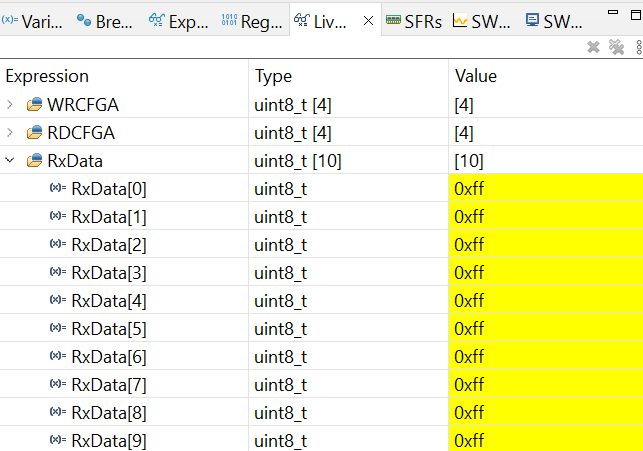Image resolution: width=643 pixels, height=451 pixels.
Task: Expand the WRCFGA array
Action: click(10, 105)
